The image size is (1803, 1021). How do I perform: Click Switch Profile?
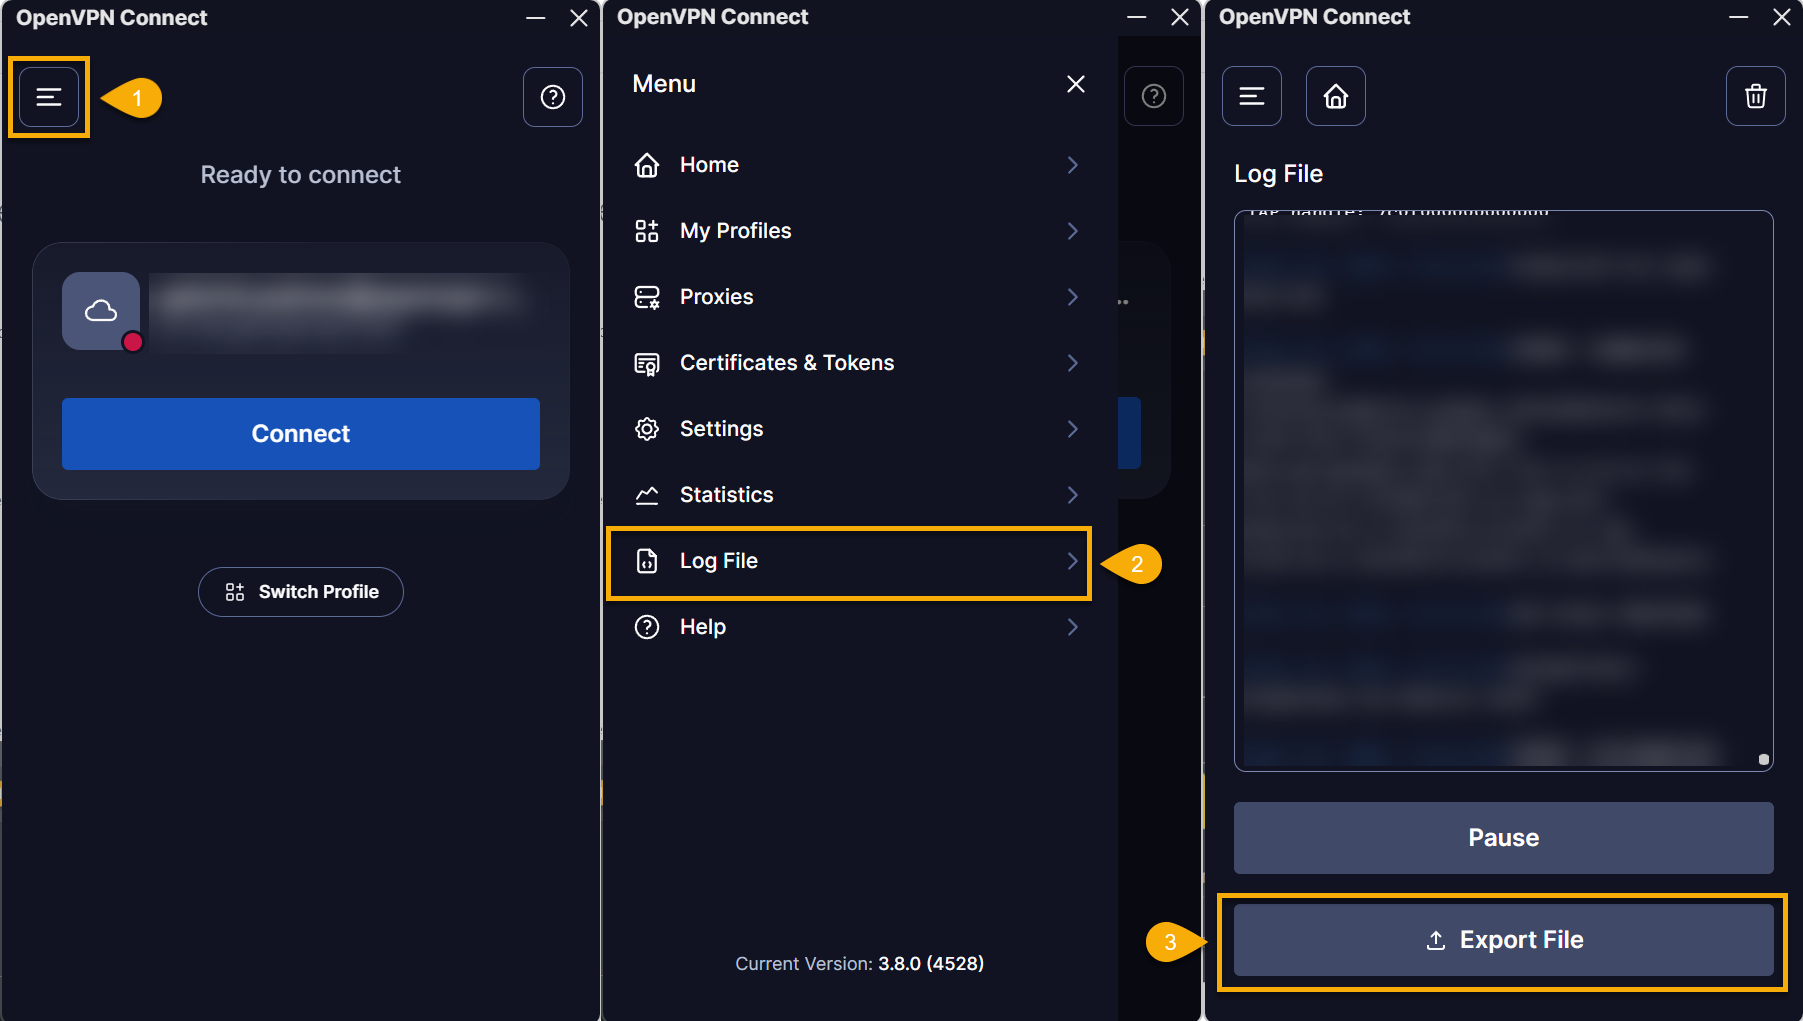300,591
